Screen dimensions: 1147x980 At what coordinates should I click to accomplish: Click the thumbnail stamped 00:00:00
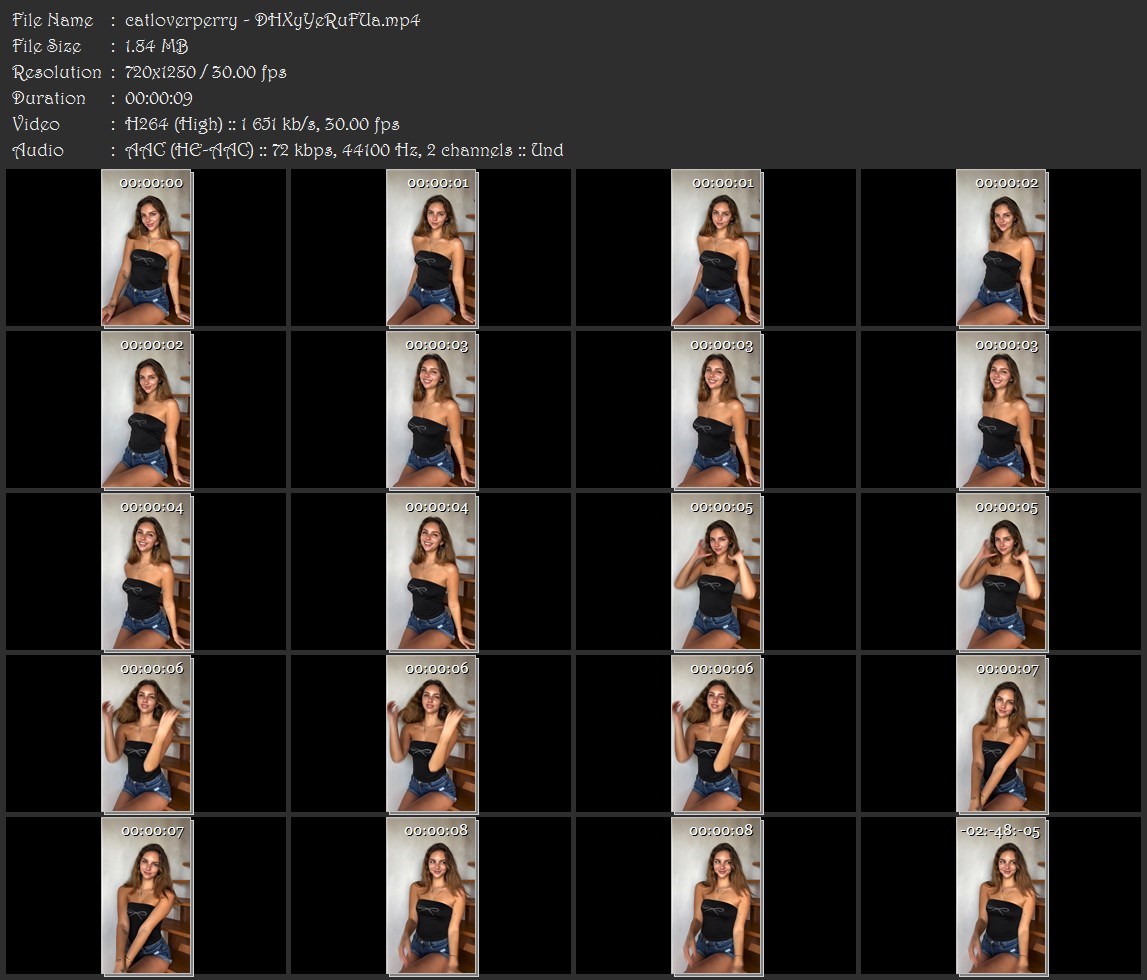point(146,247)
